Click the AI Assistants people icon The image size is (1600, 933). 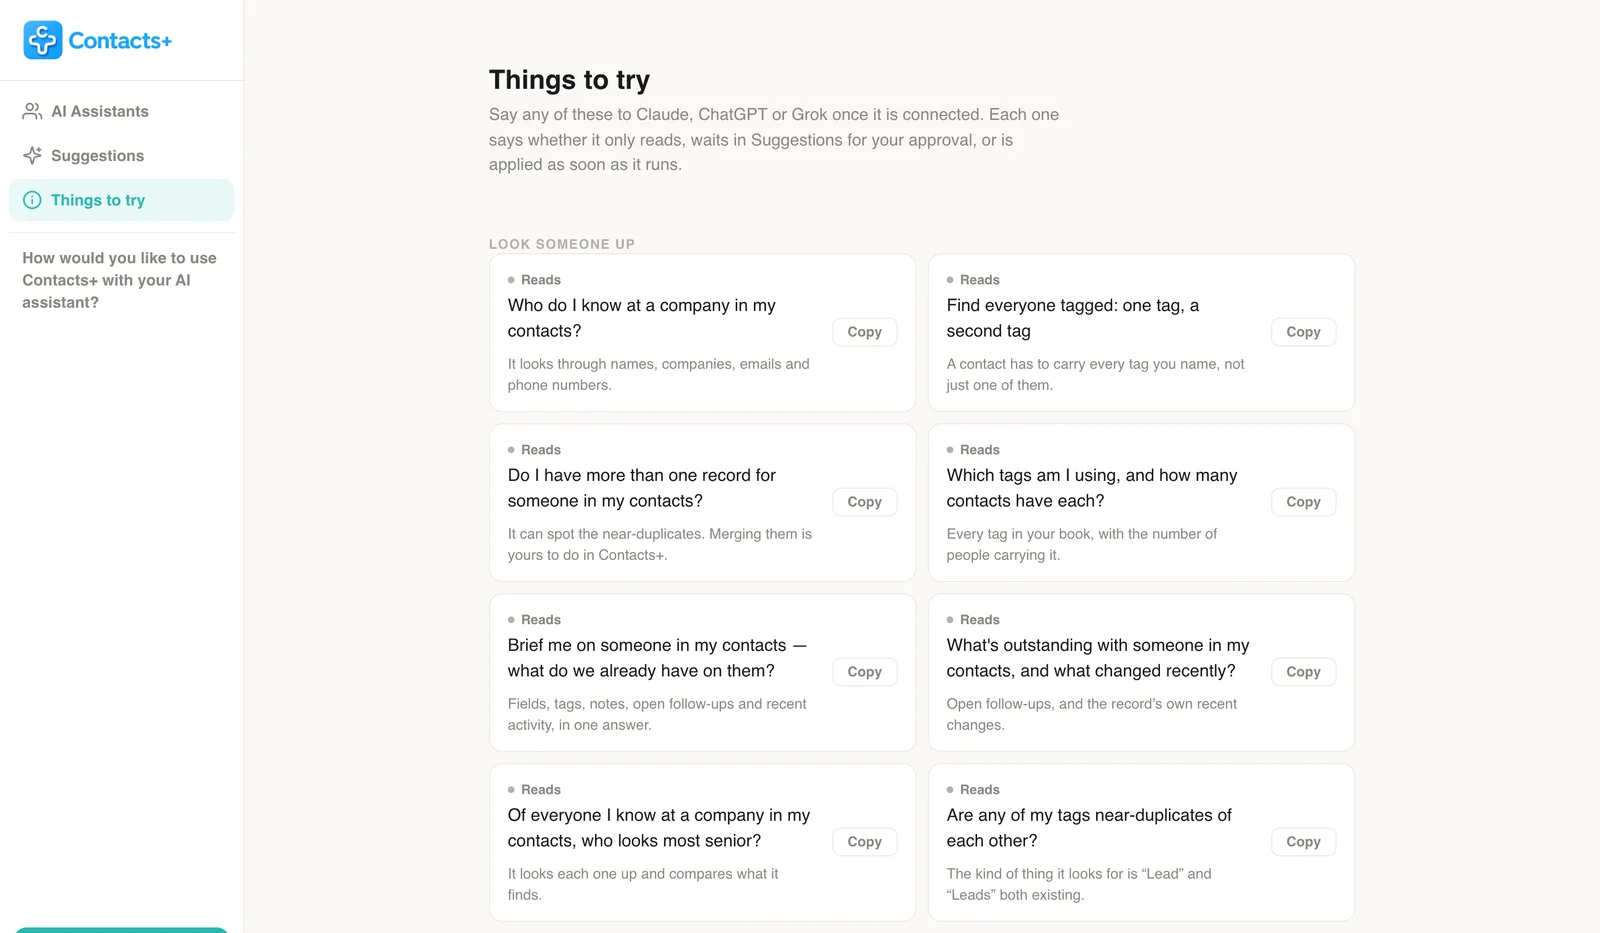[32, 111]
